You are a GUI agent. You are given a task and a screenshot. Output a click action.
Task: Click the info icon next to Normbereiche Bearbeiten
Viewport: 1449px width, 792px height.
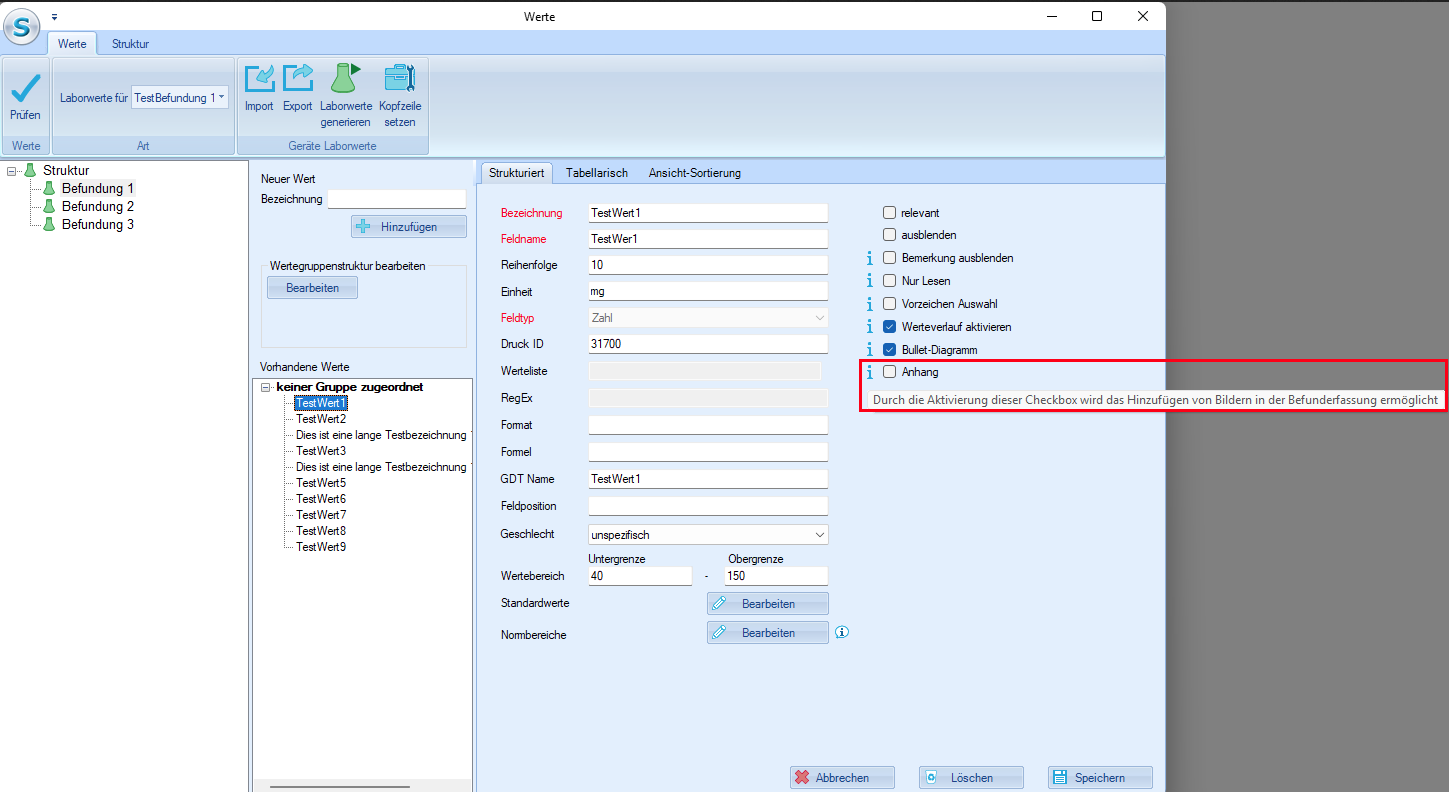click(842, 632)
